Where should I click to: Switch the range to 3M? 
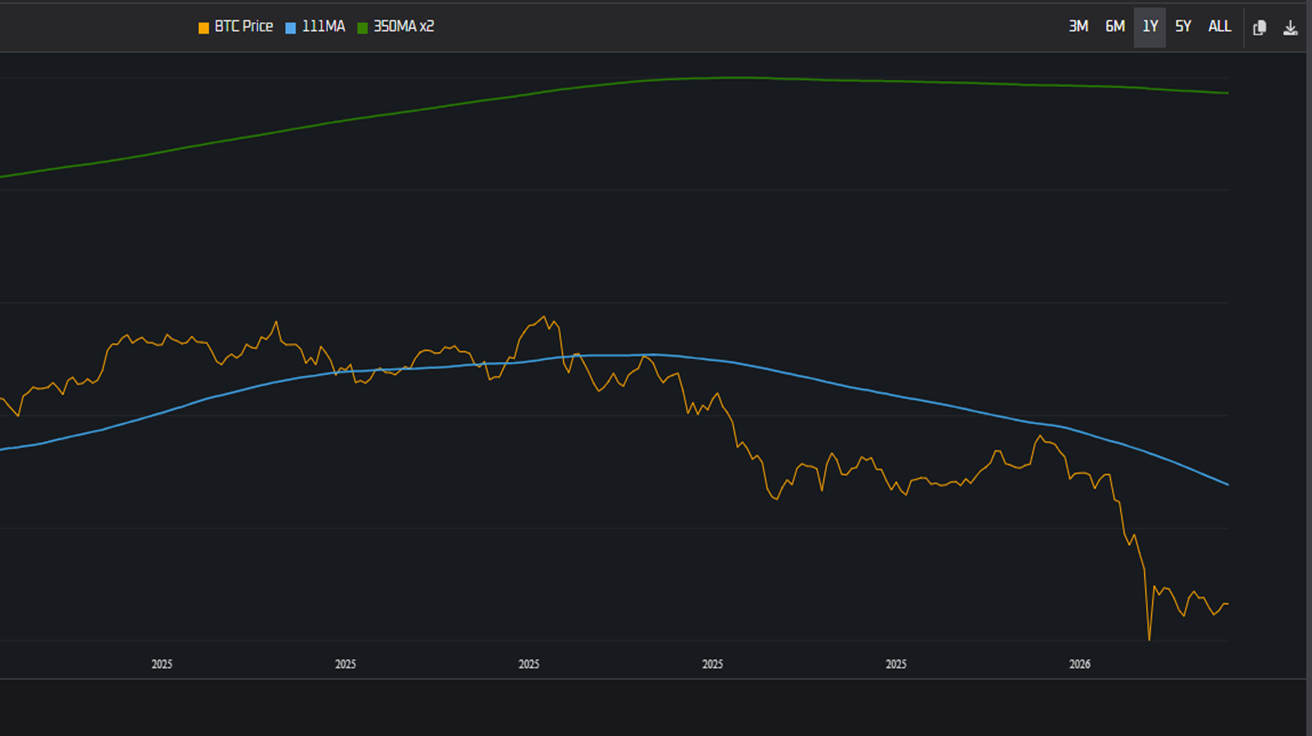(x=1078, y=27)
